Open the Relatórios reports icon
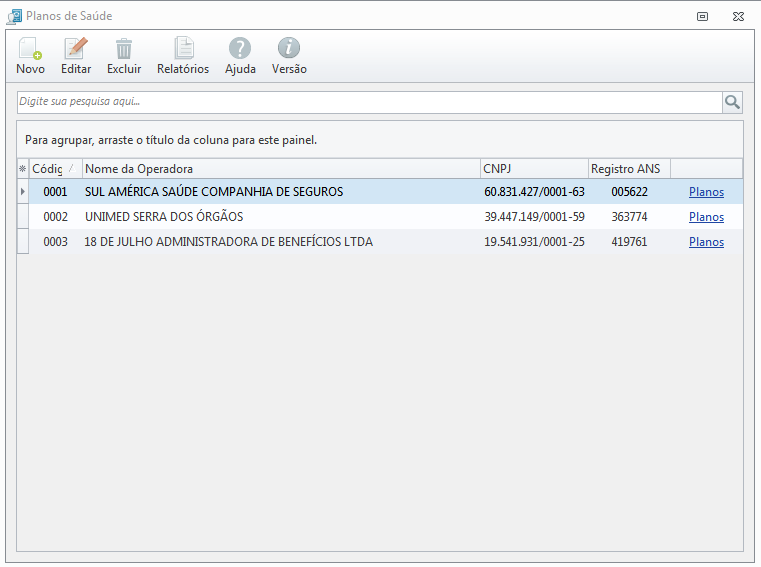 (x=184, y=48)
